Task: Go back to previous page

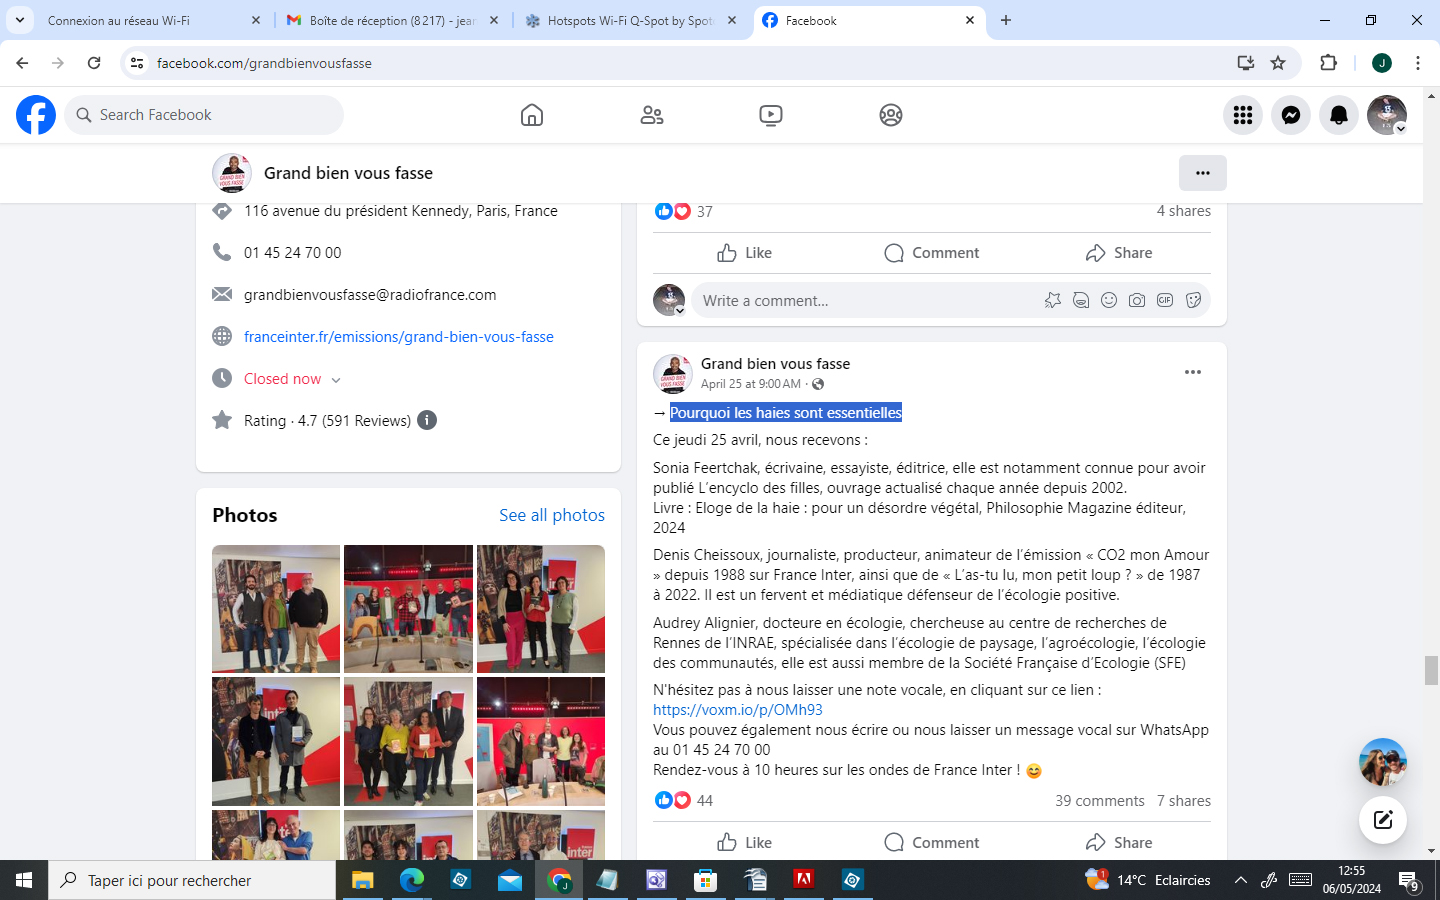Action: (x=22, y=63)
